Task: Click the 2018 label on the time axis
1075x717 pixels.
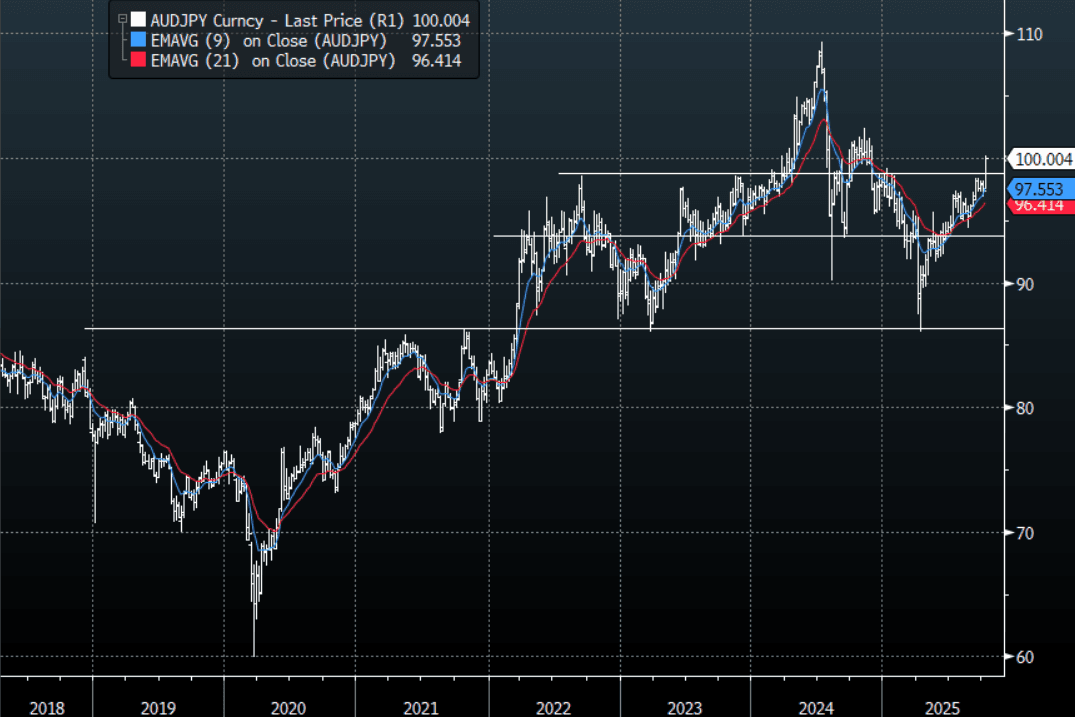Action: [x=48, y=707]
